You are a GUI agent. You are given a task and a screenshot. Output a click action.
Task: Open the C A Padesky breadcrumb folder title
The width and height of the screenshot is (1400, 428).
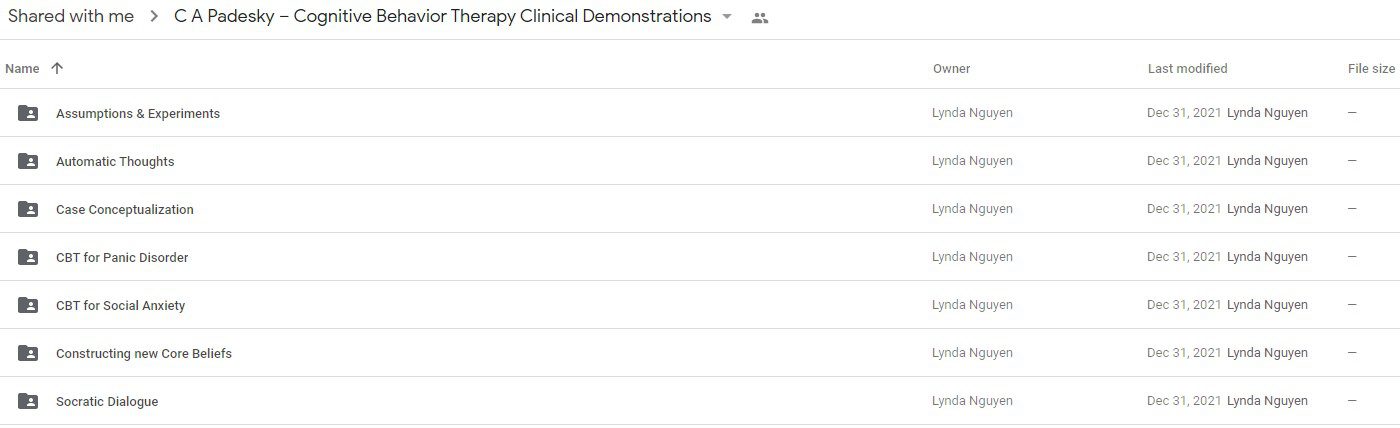point(443,16)
